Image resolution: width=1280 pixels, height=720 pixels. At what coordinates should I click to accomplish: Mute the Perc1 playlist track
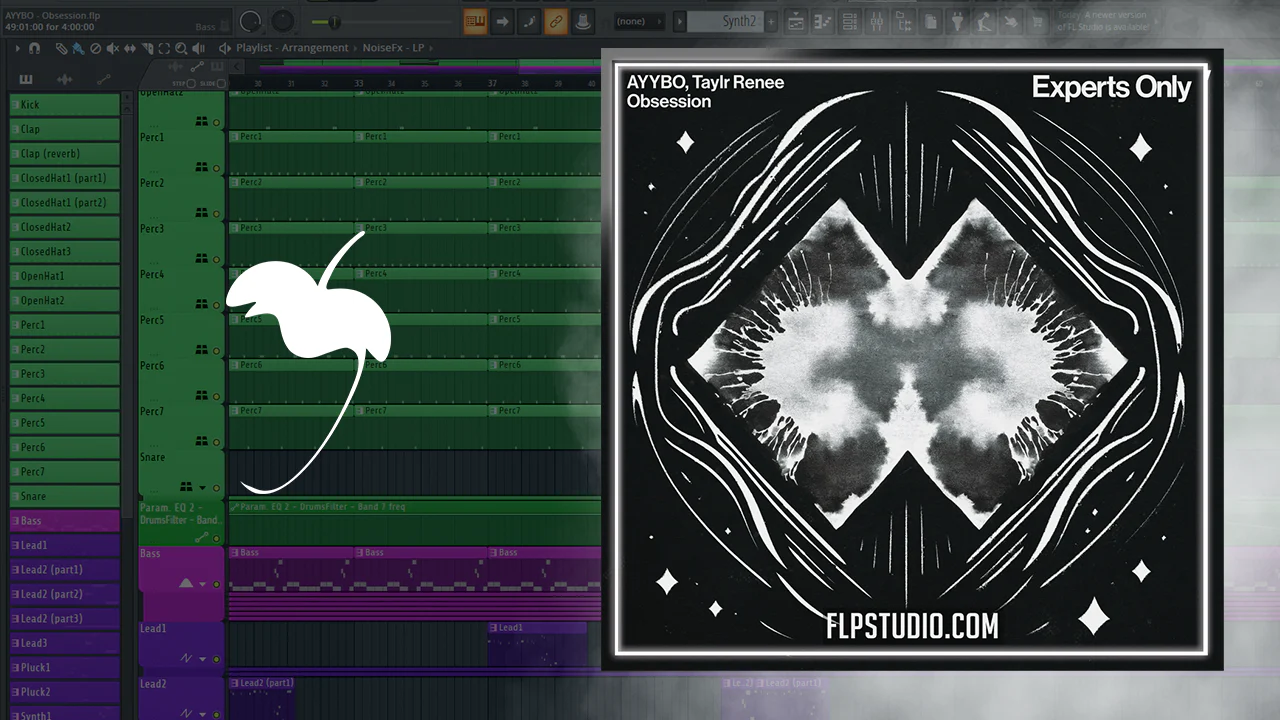click(x=217, y=168)
